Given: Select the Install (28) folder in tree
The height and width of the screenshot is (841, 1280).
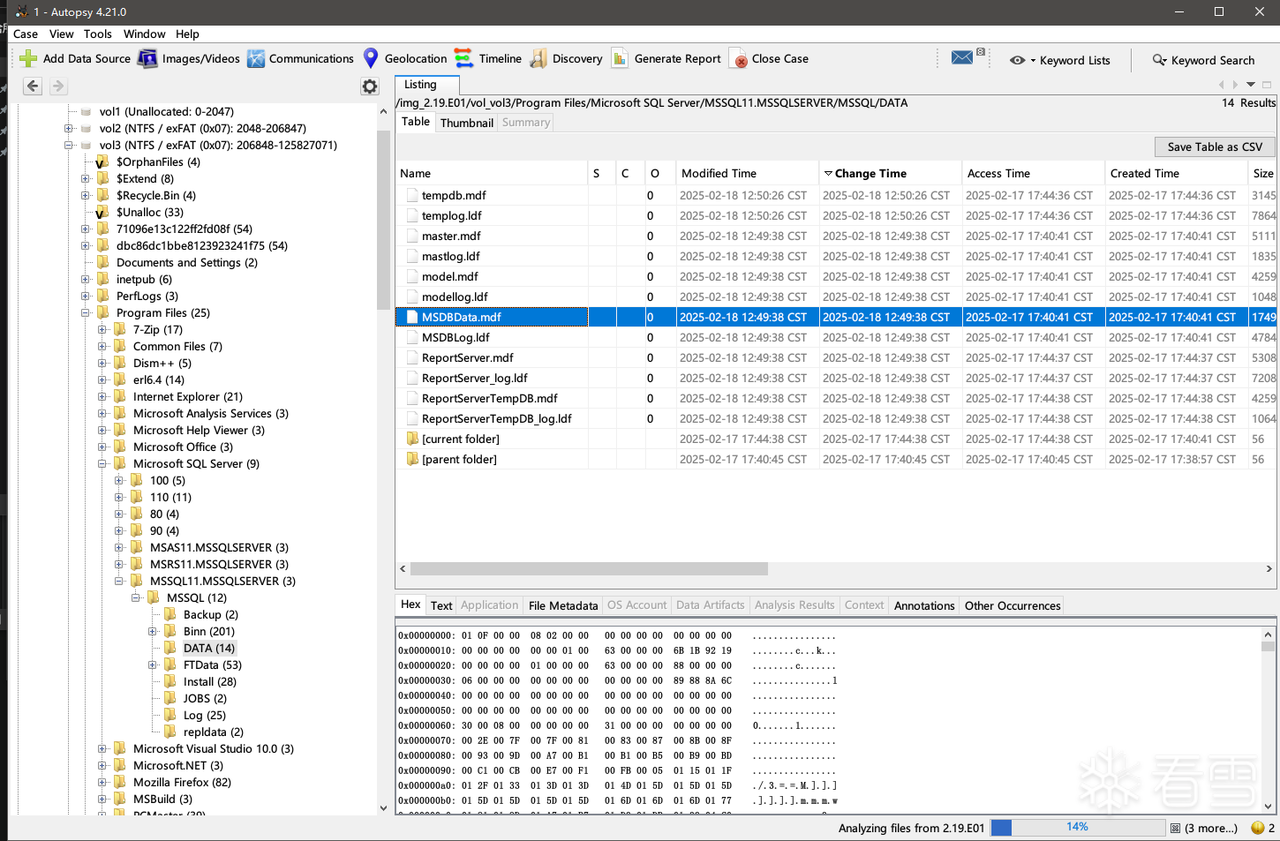Looking at the screenshot, I should 209,682.
